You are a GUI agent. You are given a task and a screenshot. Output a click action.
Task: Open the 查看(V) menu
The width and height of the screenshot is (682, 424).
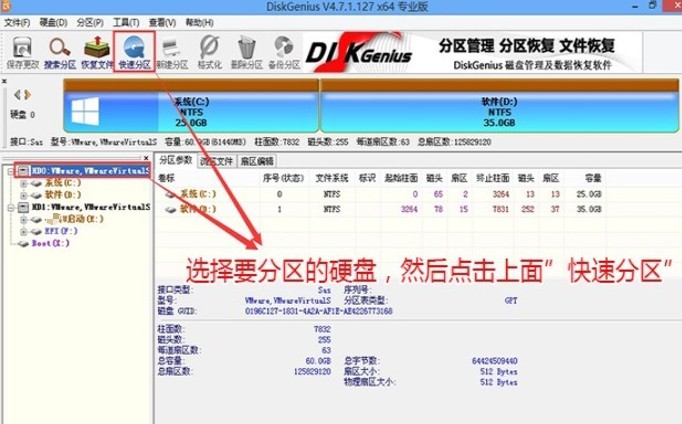tap(162, 23)
